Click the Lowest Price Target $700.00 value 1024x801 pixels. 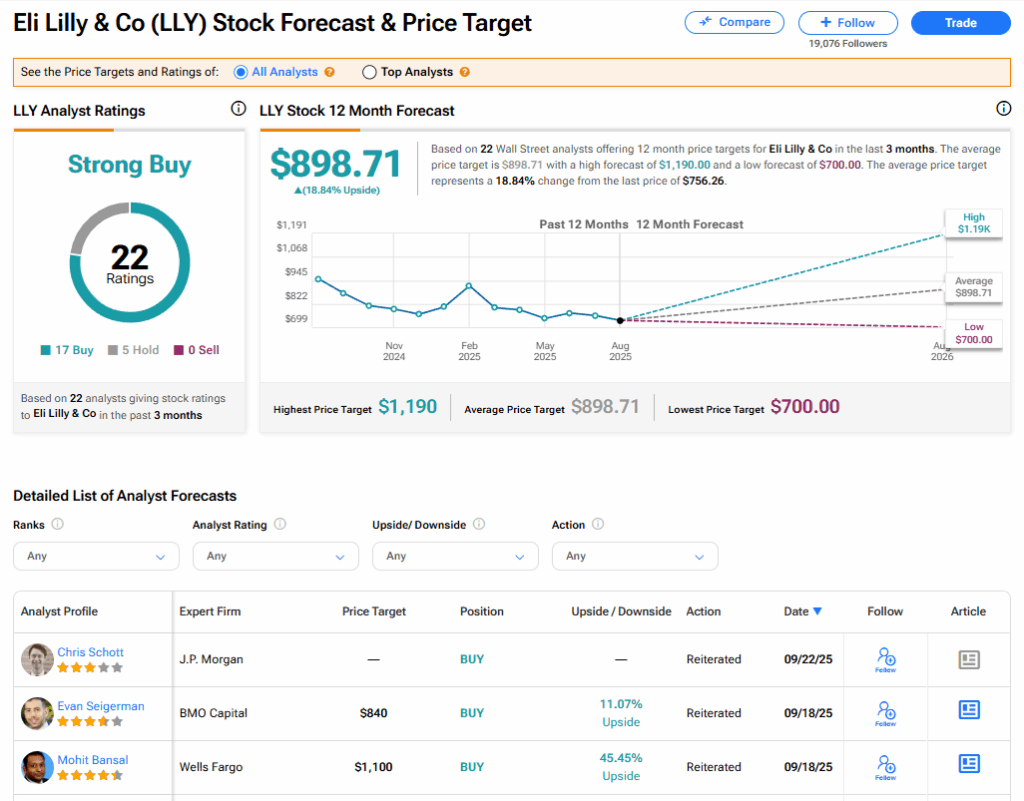pyautogui.click(x=805, y=407)
